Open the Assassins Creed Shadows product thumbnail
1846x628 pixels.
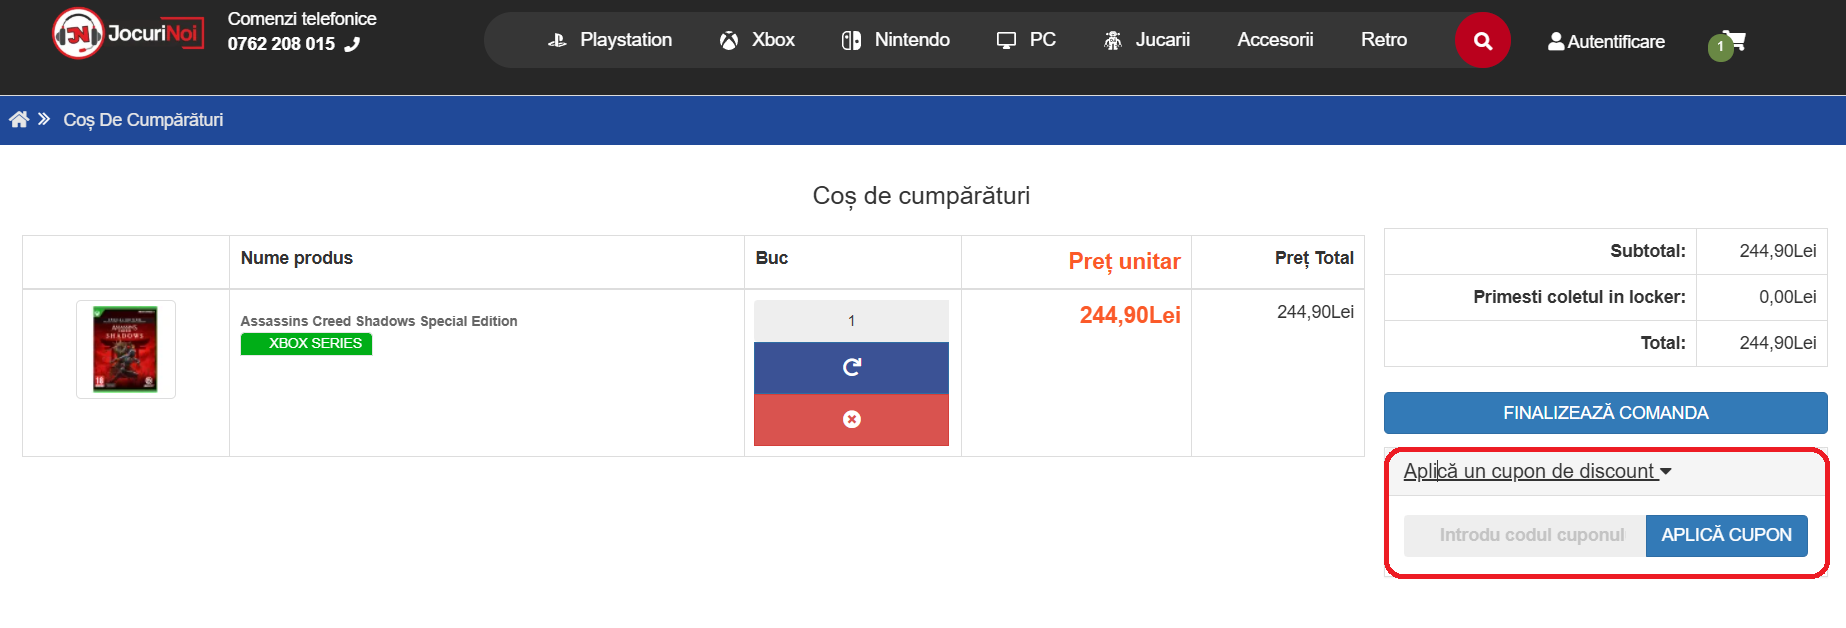(126, 349)
